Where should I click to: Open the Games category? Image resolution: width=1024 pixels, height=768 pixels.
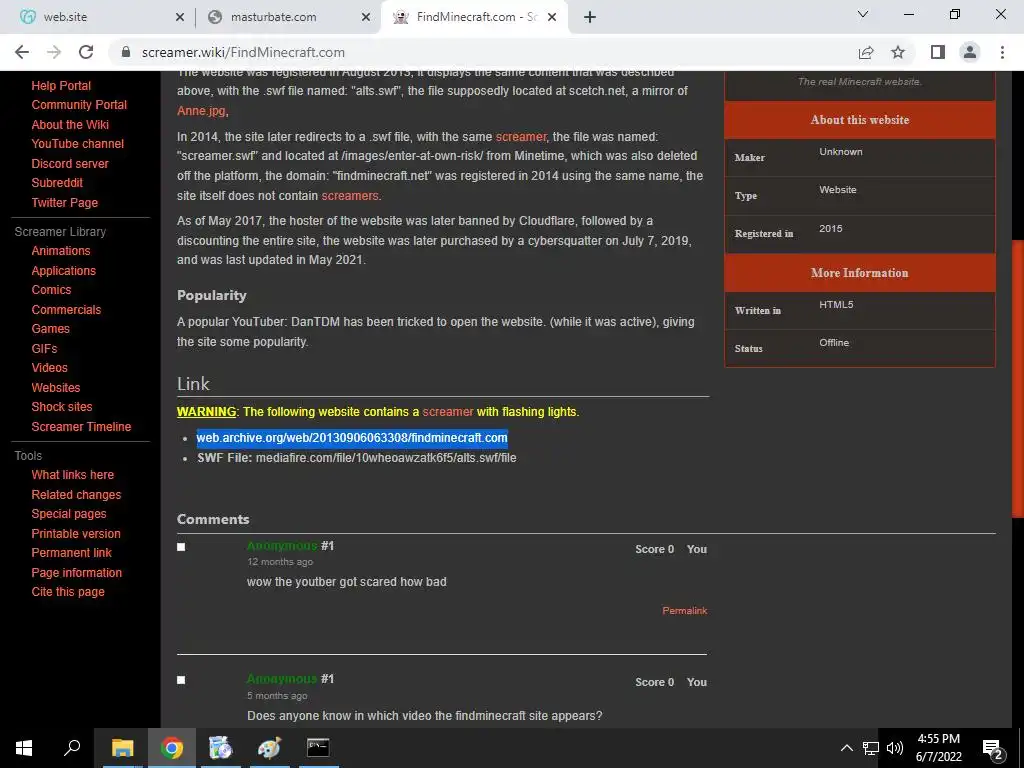50,329
